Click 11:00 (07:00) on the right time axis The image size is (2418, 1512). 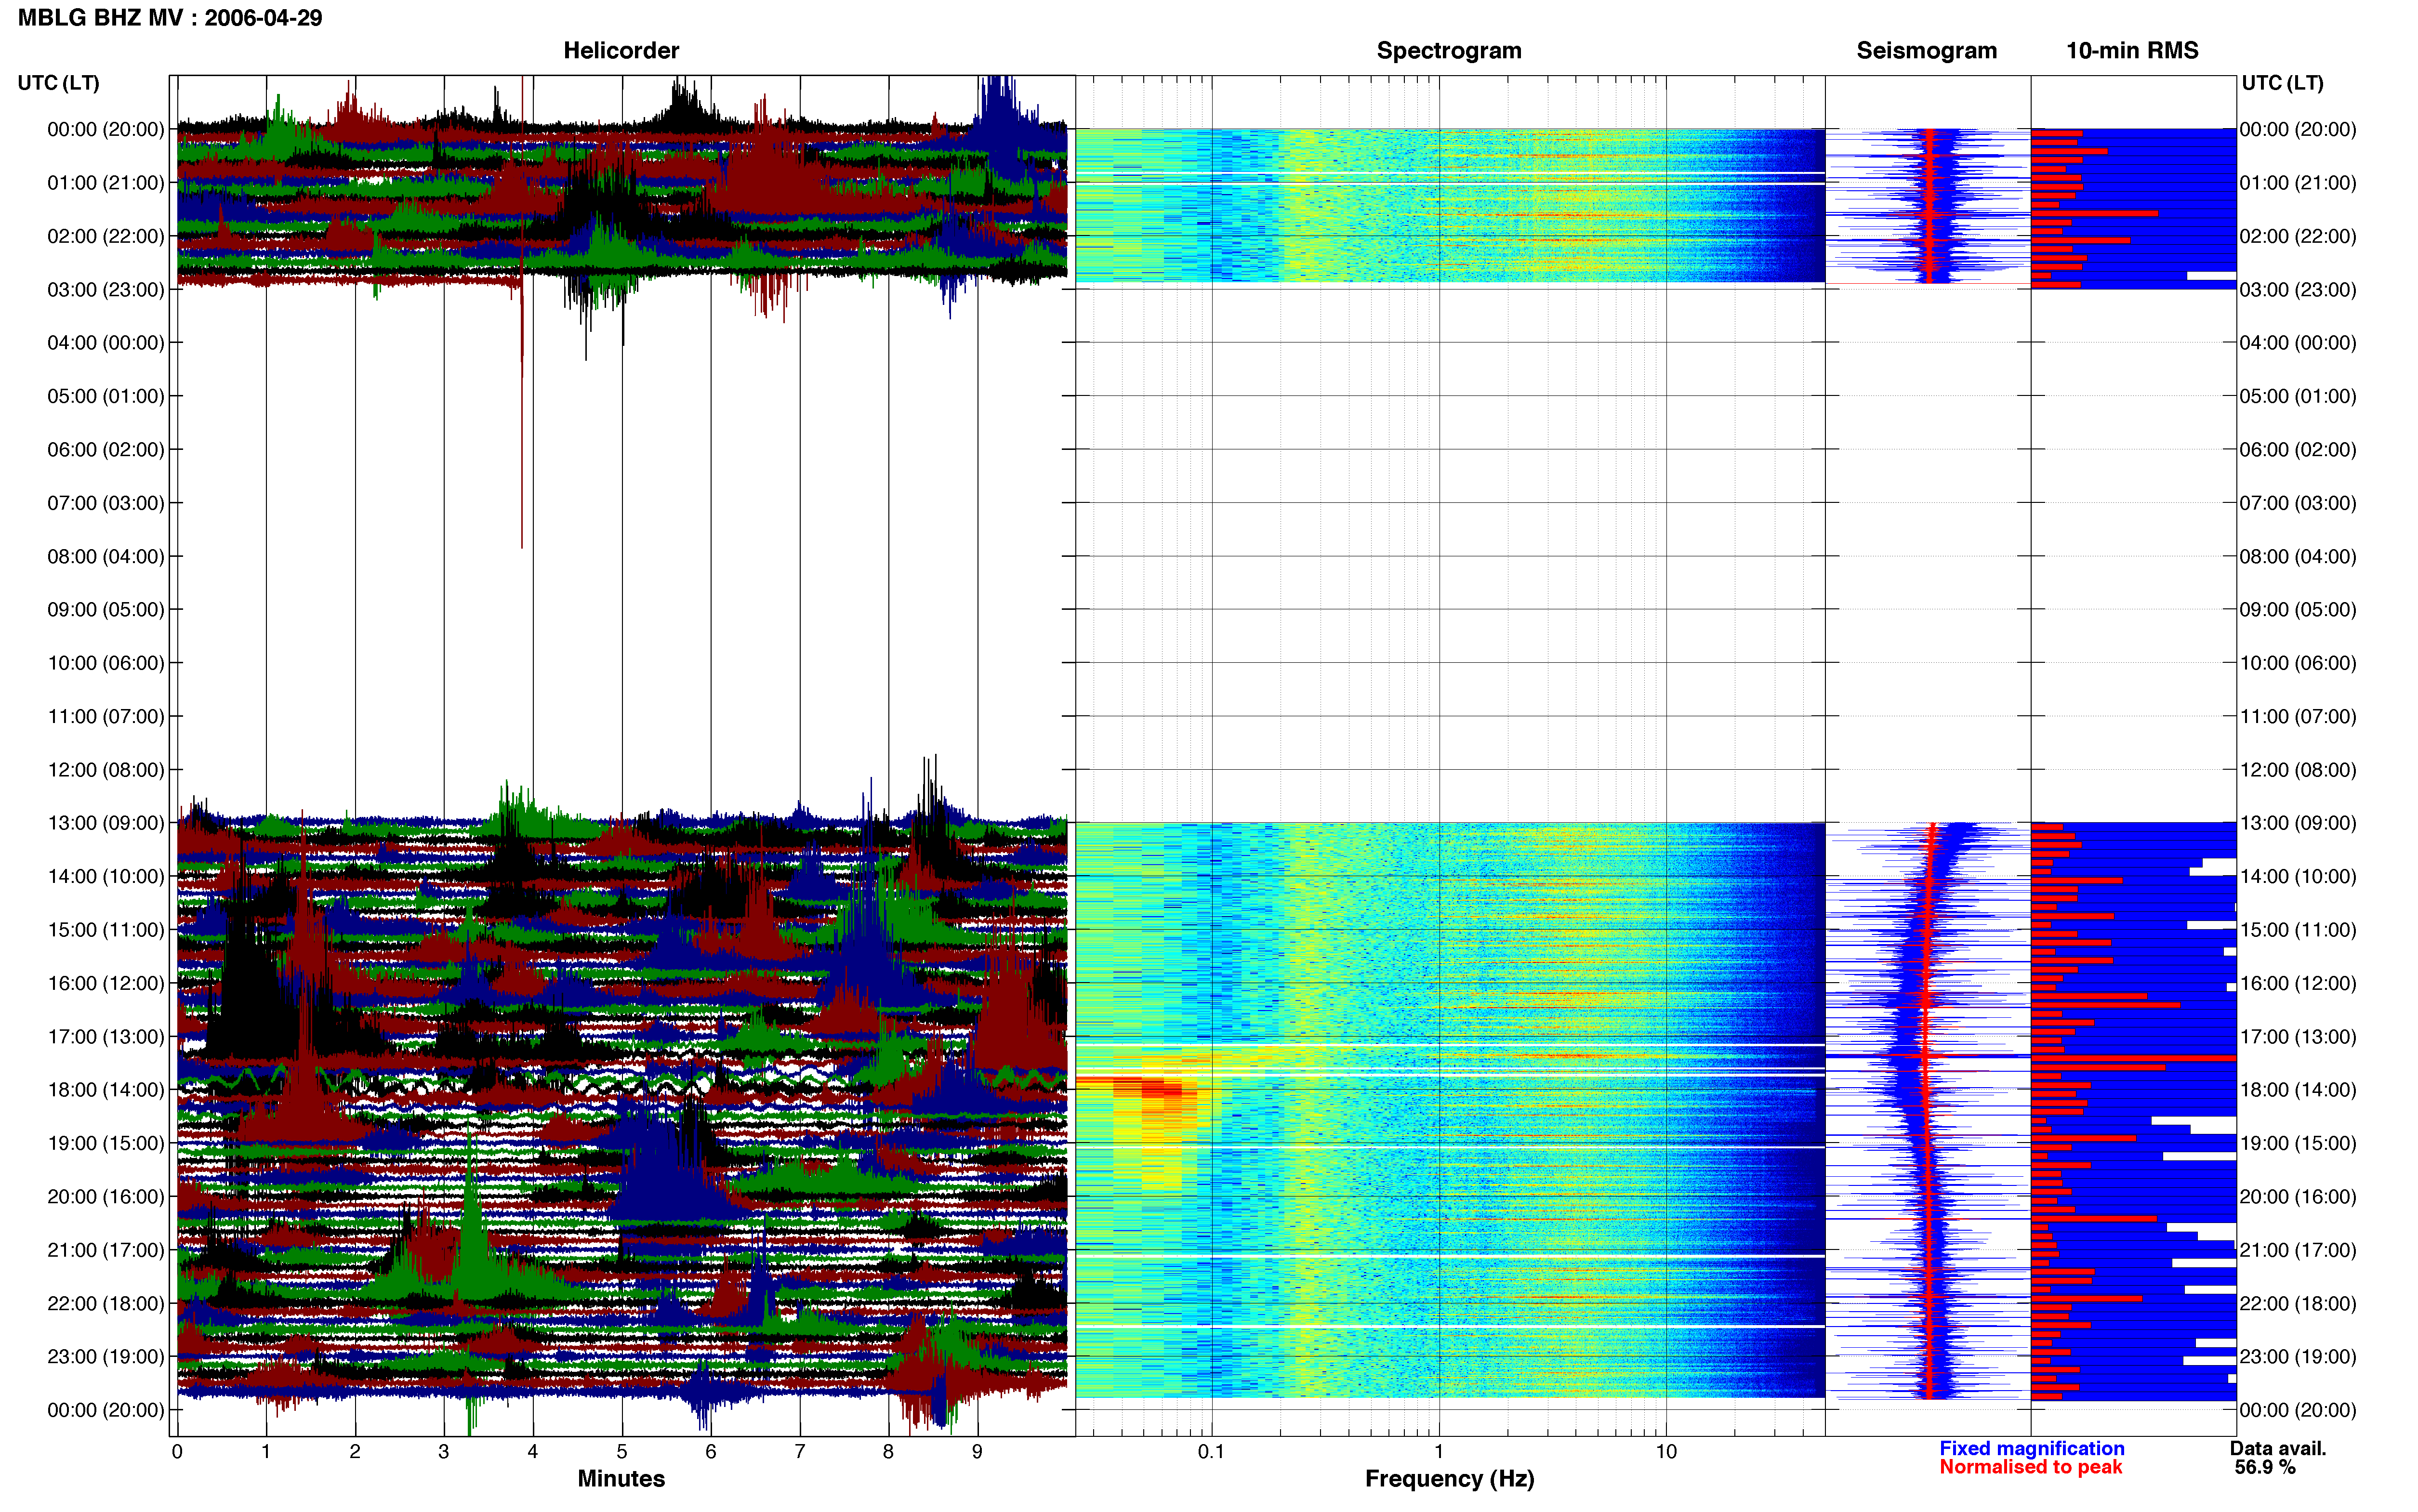[x=2297, y=716]
